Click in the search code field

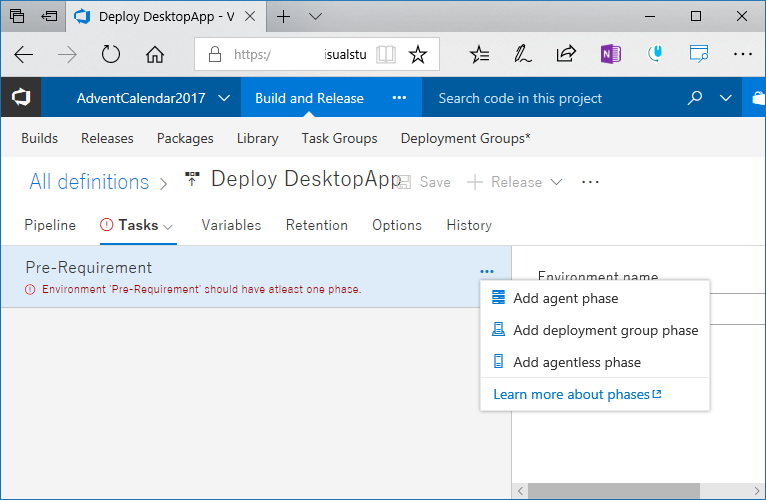(x=550, y=98)
